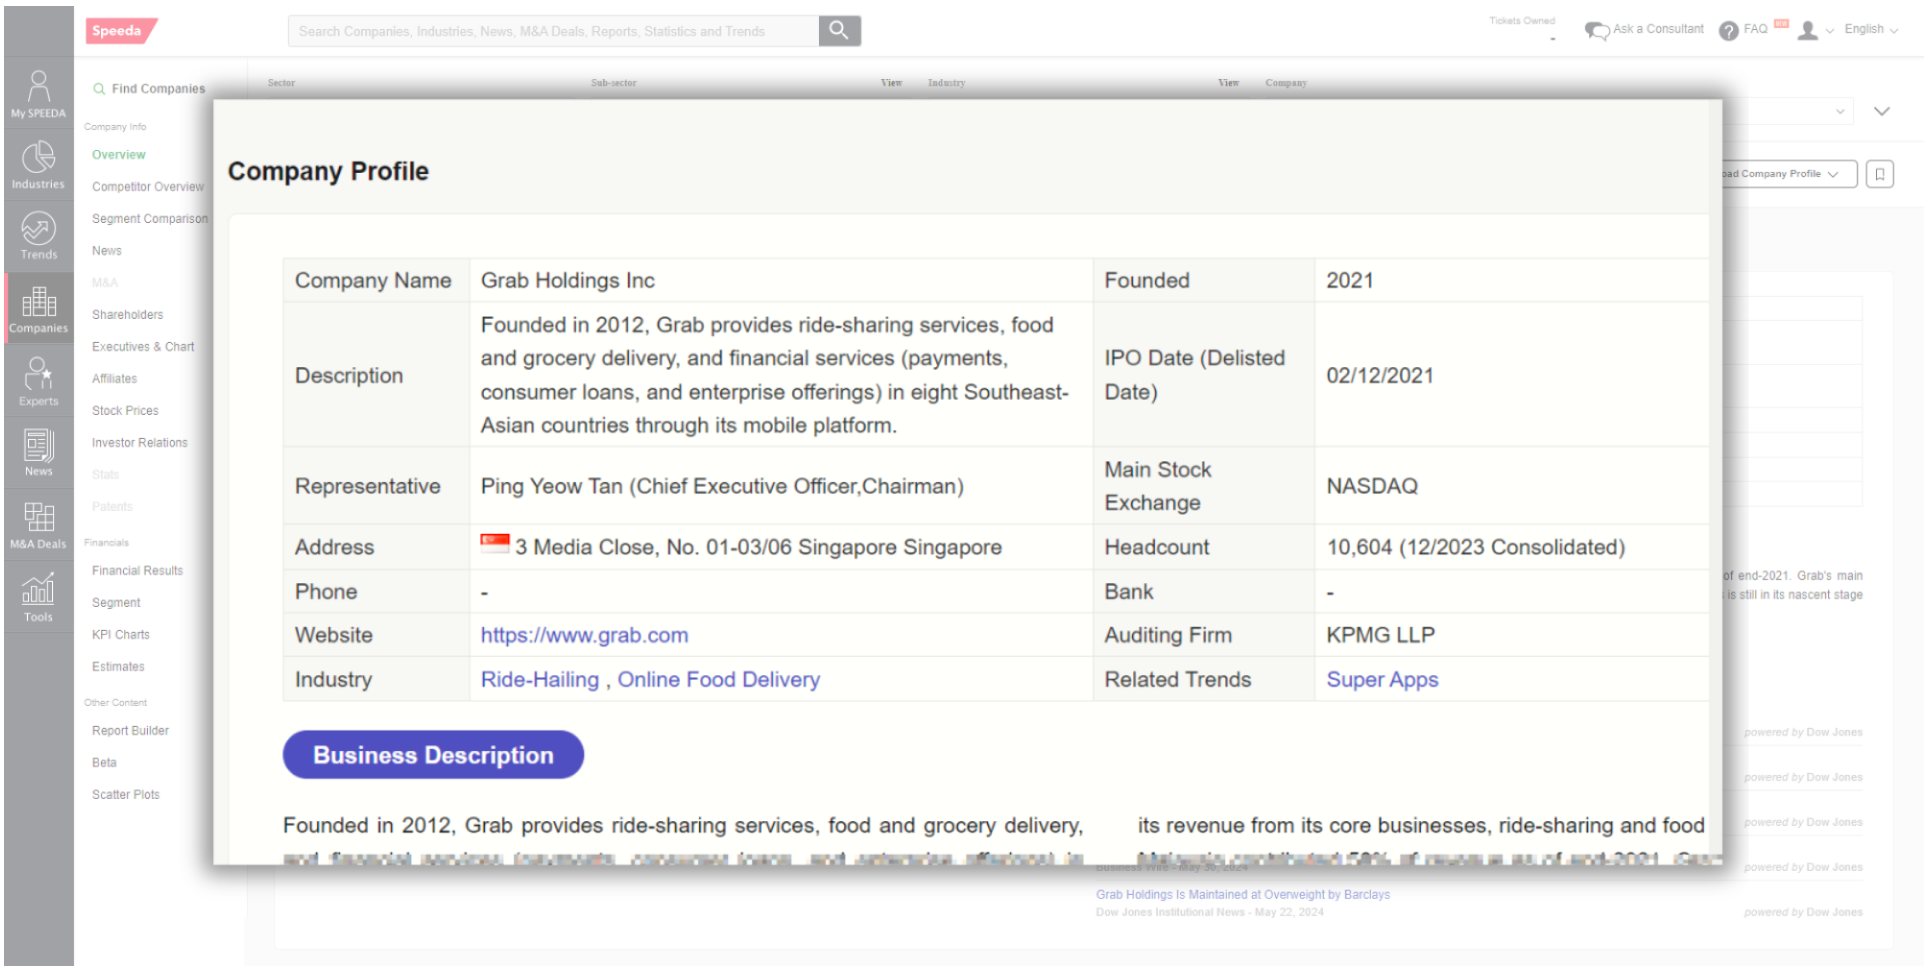Click the KPMG LLP auditing firm cell
This screenshot has height=970, width=1929.
point(1511,636)
